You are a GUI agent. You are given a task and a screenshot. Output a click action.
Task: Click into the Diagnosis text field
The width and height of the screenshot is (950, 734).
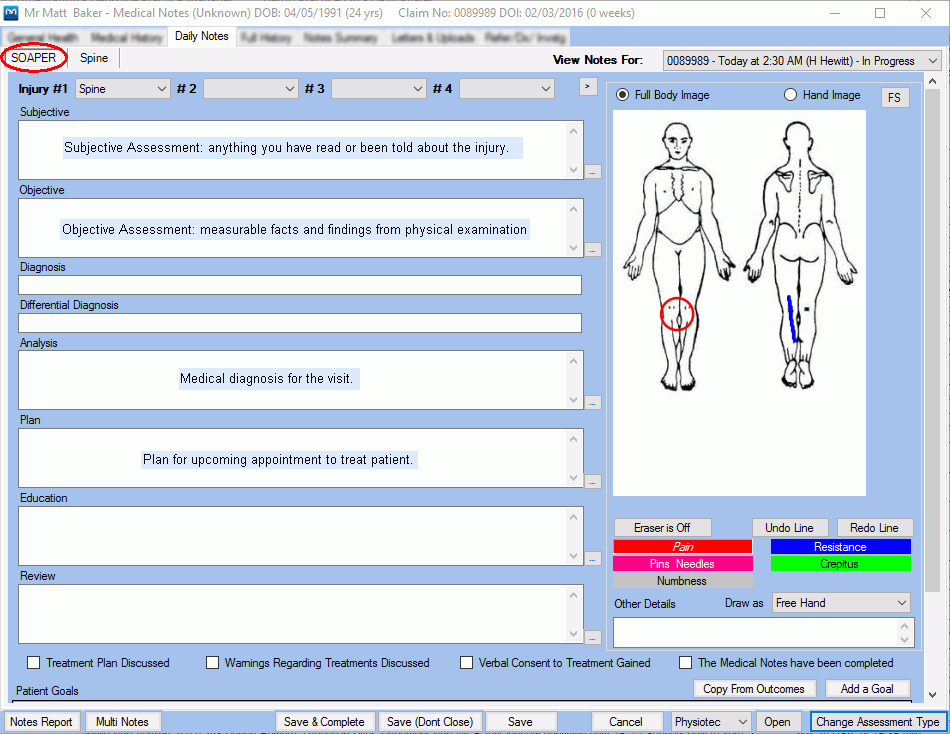point(300,286)
